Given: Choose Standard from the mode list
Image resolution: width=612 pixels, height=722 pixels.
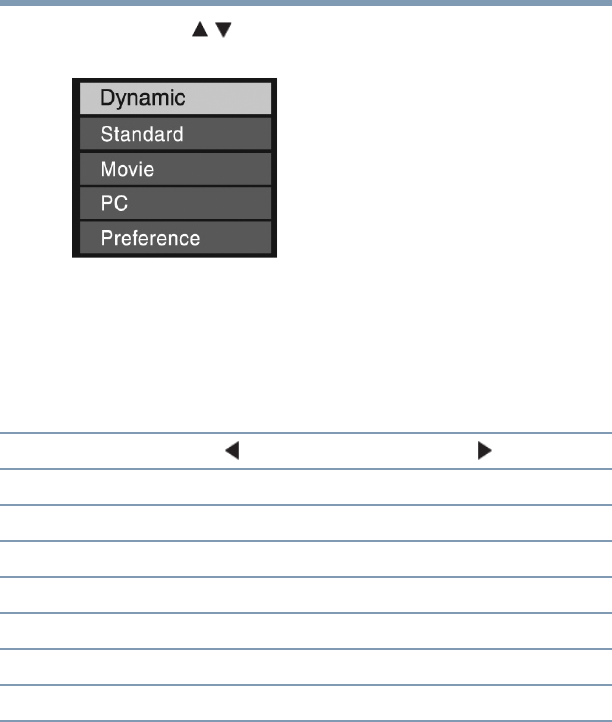Looking at the screenshot, I should pyautogui.click(x=173, y=133).
